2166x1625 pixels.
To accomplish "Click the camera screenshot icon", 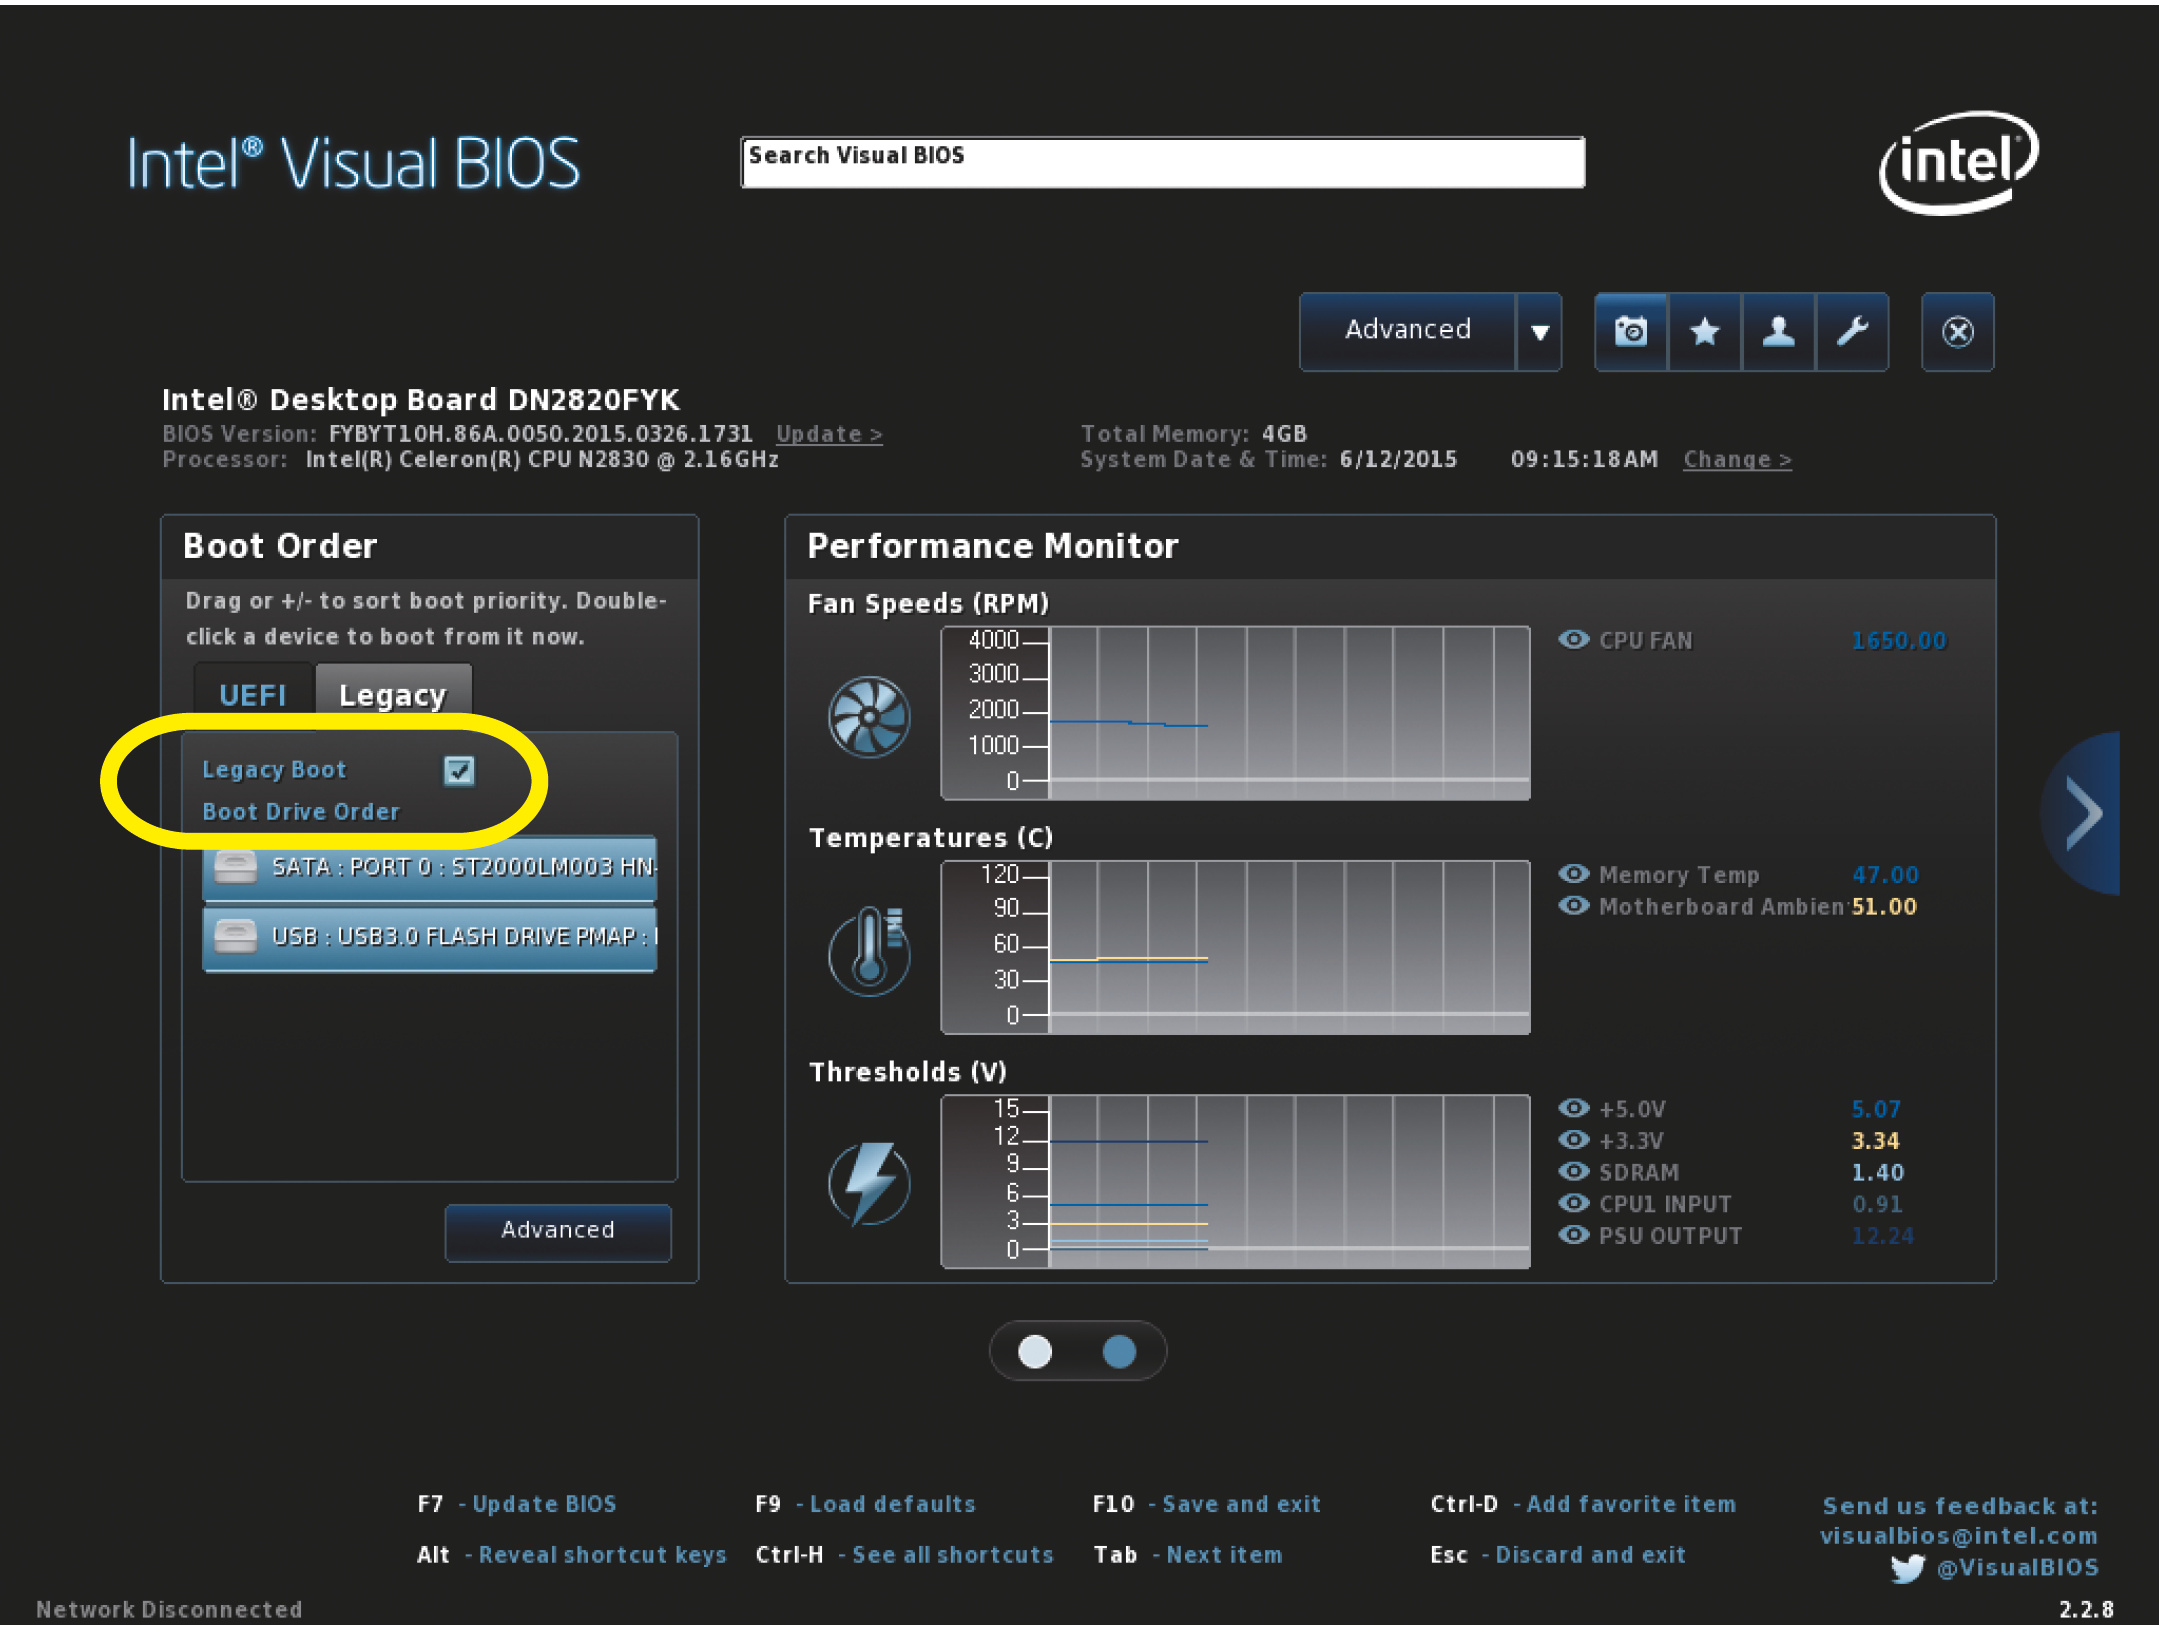I will [1630, 331].
